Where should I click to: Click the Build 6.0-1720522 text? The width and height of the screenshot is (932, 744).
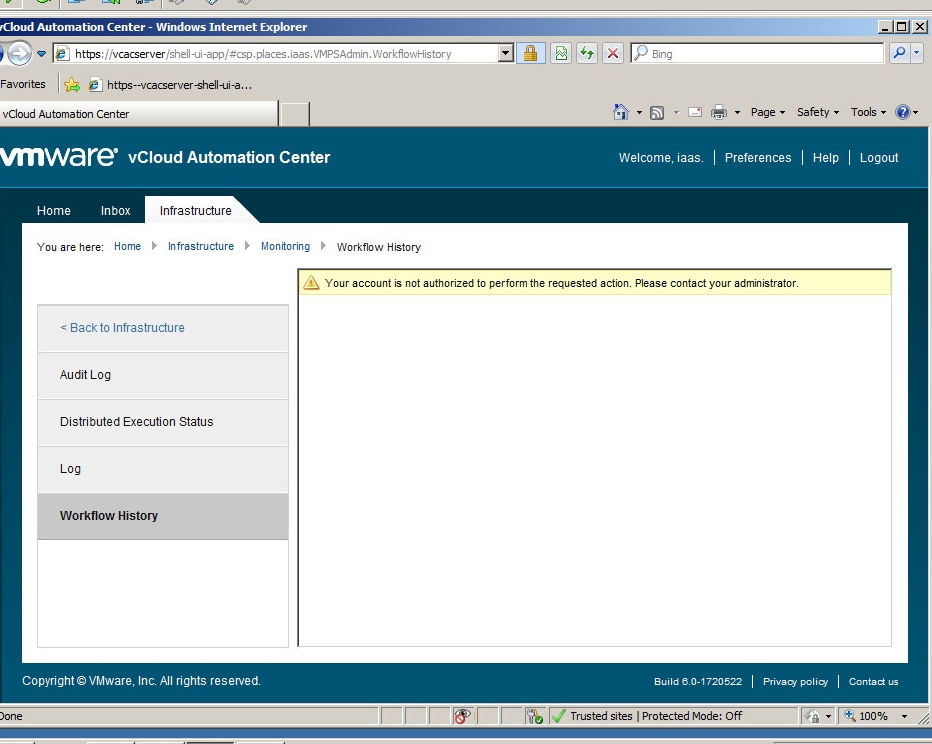[x=698, y=682]
